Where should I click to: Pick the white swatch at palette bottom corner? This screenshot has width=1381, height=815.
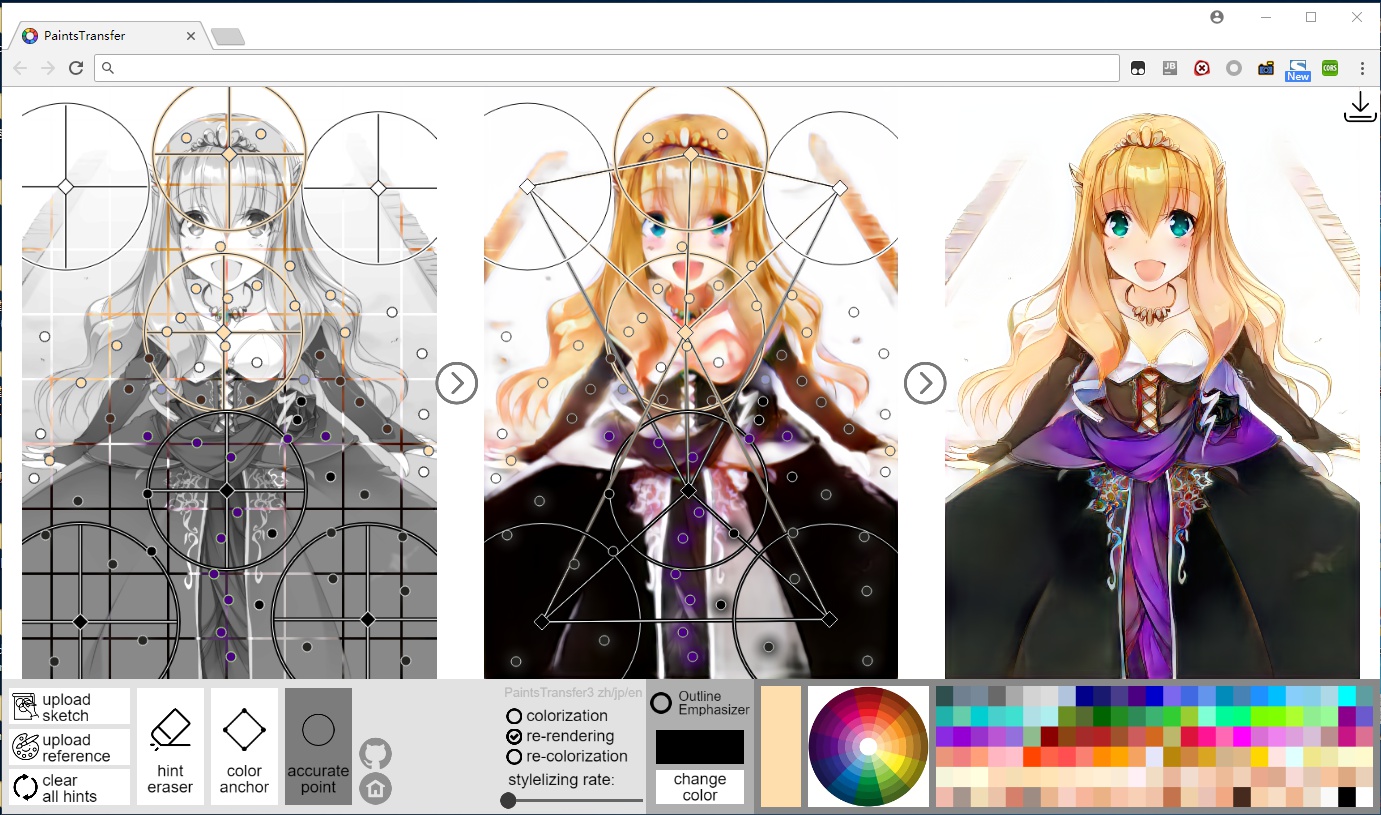click(x=1365, y=797)
